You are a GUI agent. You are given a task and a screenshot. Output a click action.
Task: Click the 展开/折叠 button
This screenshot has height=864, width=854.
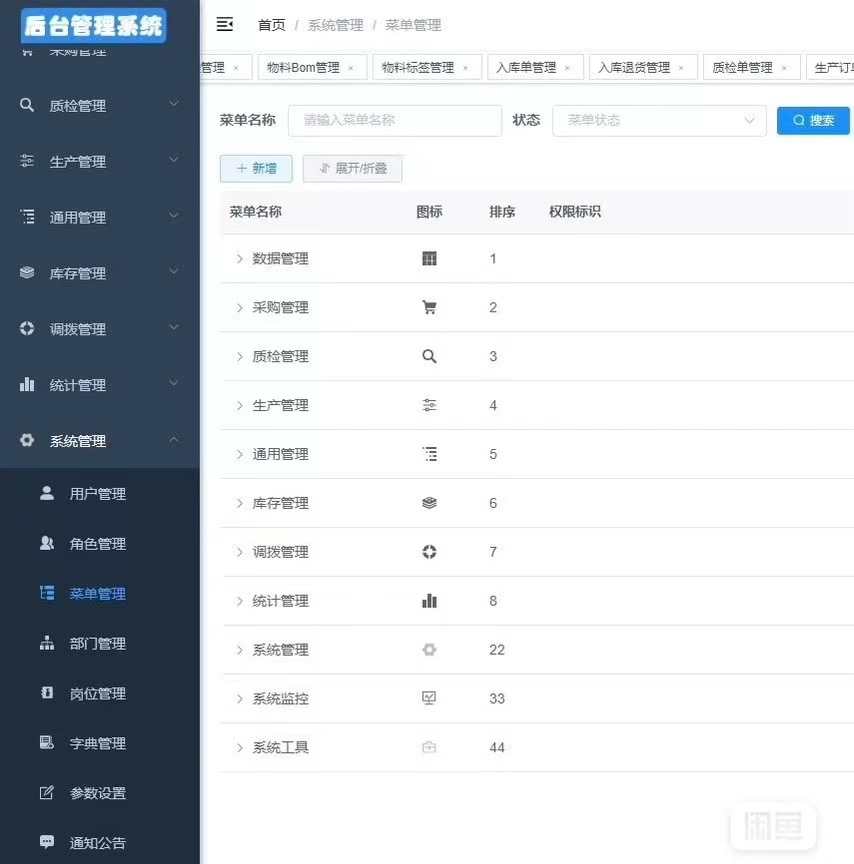[x=353, y=168]
